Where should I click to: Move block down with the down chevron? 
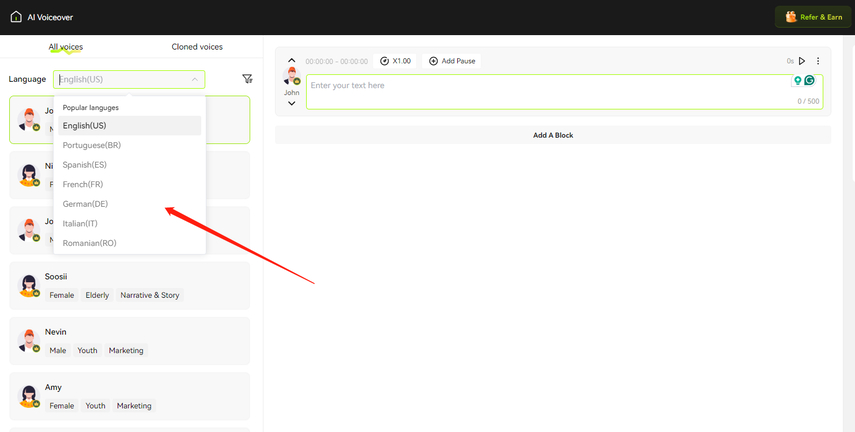tap(292, 104)
